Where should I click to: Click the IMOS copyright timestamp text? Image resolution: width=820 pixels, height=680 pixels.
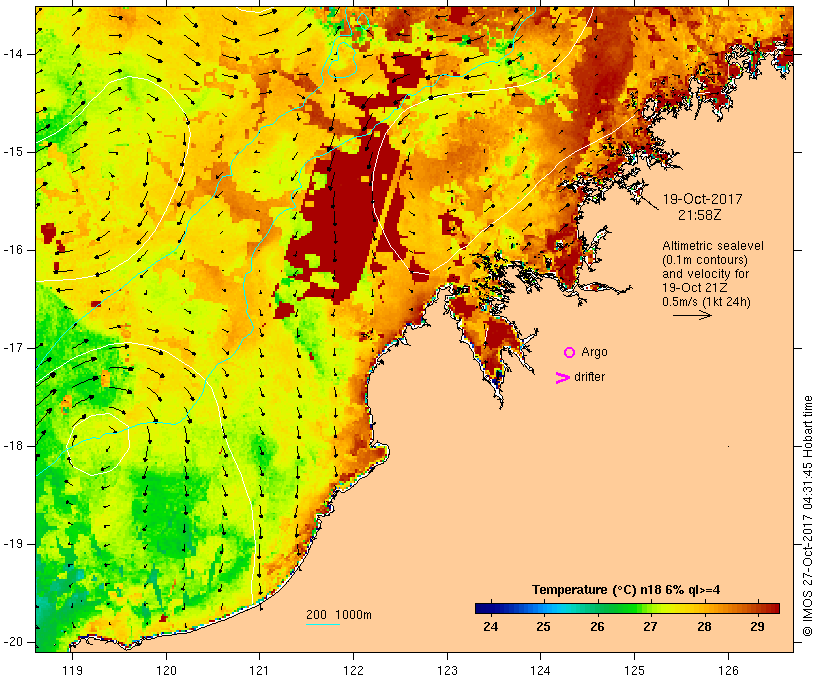(807, 516)
